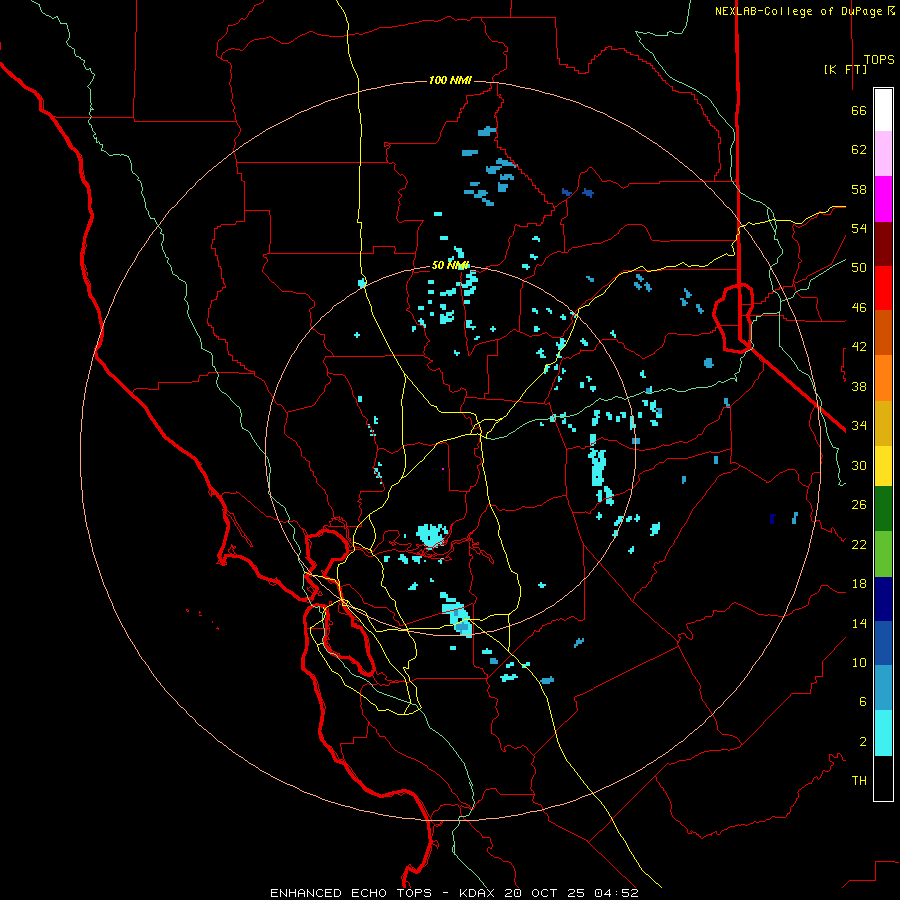Click the dark orange legend swatch
900x900 pixels.
click(883, 332)
